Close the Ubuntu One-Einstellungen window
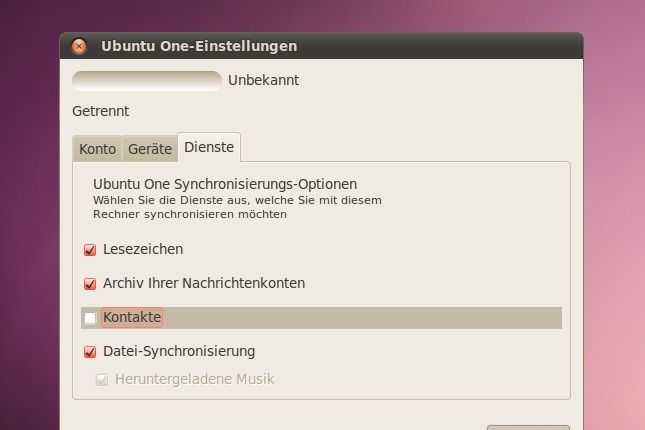Screen dimensions: 645x430 point(80,46)
